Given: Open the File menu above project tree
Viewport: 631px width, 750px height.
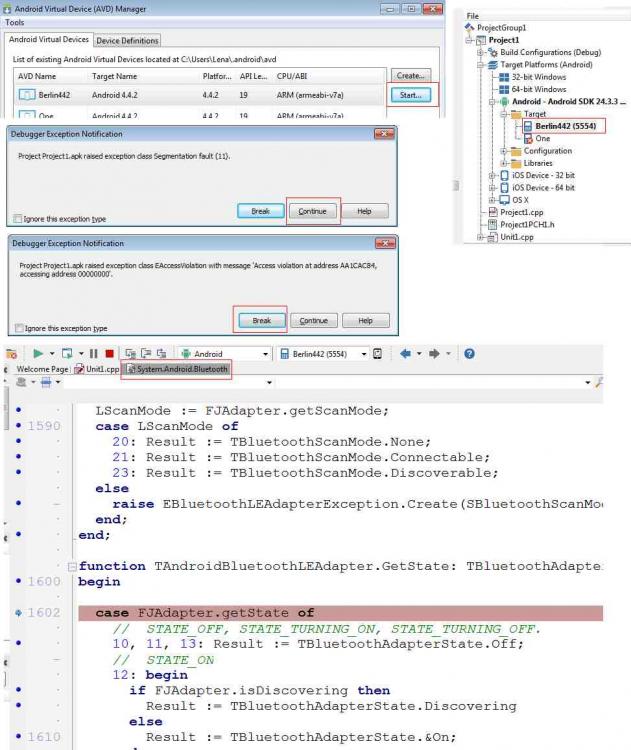Looking at the screenshot, I should pyautogui.click(x=473, y=16).
